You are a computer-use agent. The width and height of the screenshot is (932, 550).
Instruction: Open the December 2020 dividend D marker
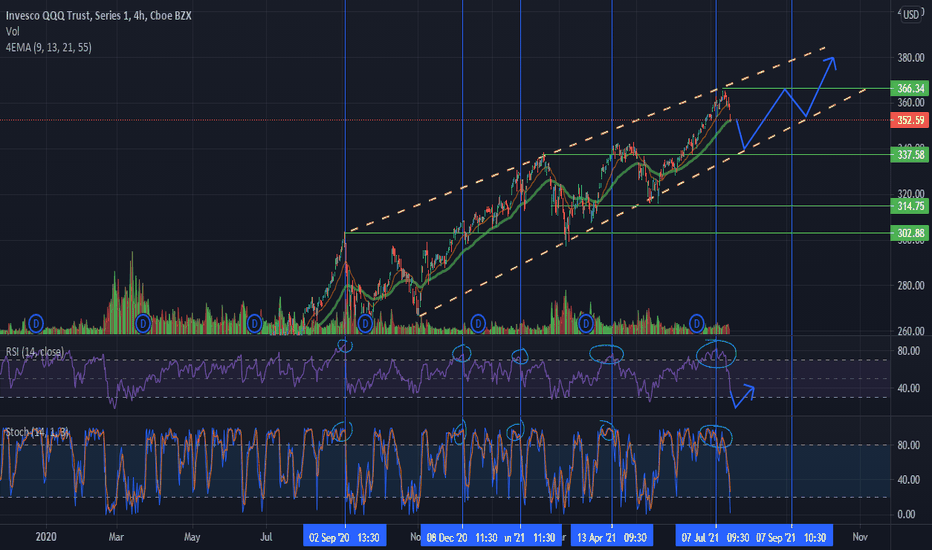pos(478,323)
